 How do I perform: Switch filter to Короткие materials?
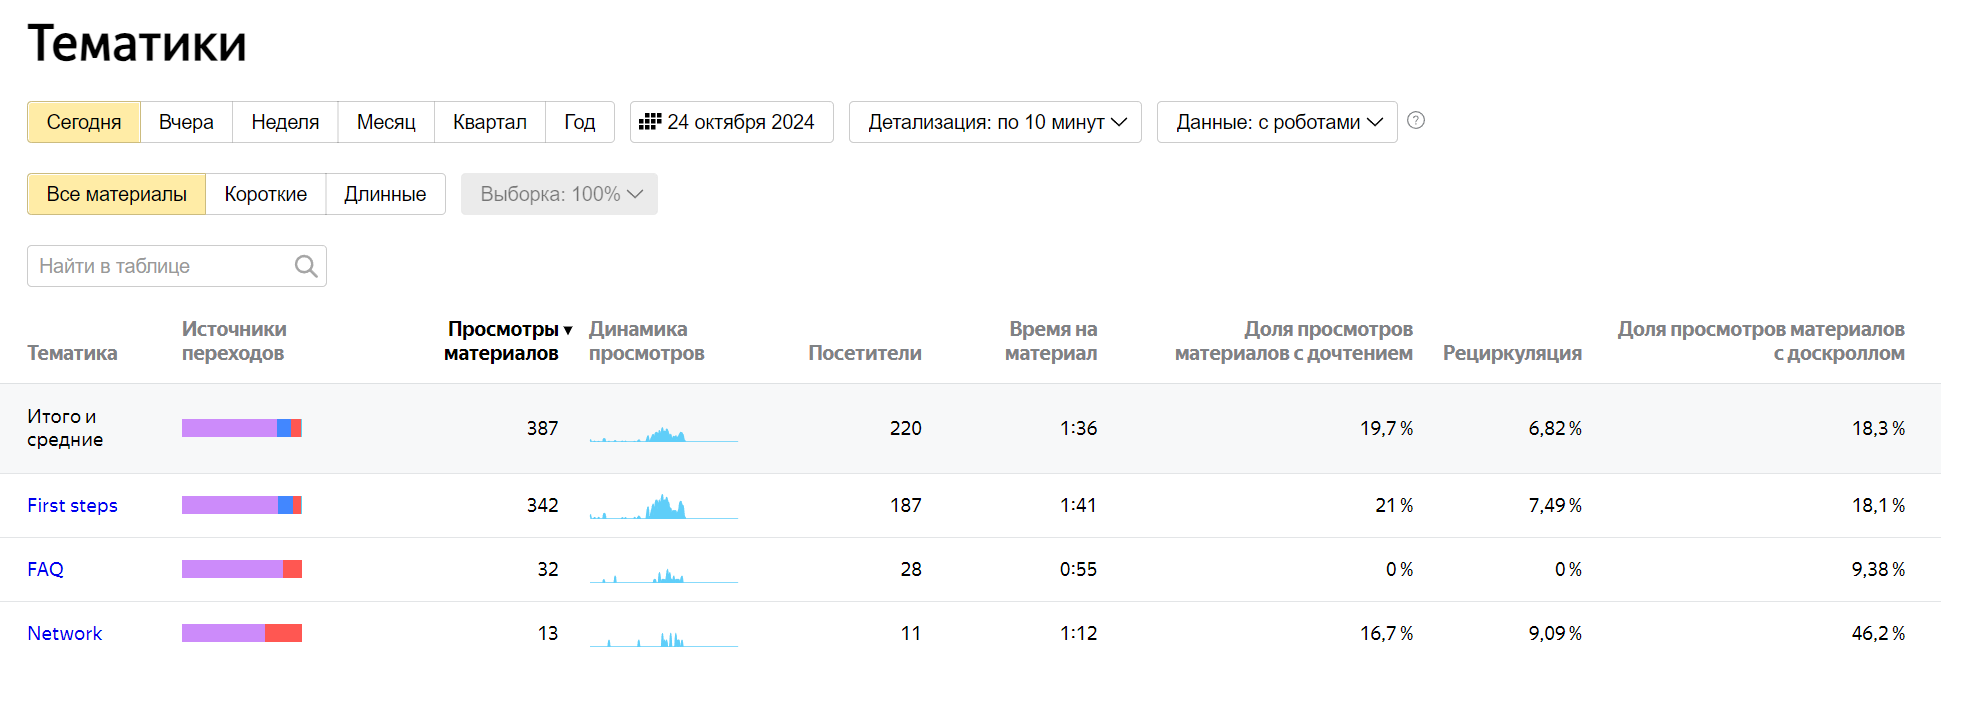coord(265,194)
